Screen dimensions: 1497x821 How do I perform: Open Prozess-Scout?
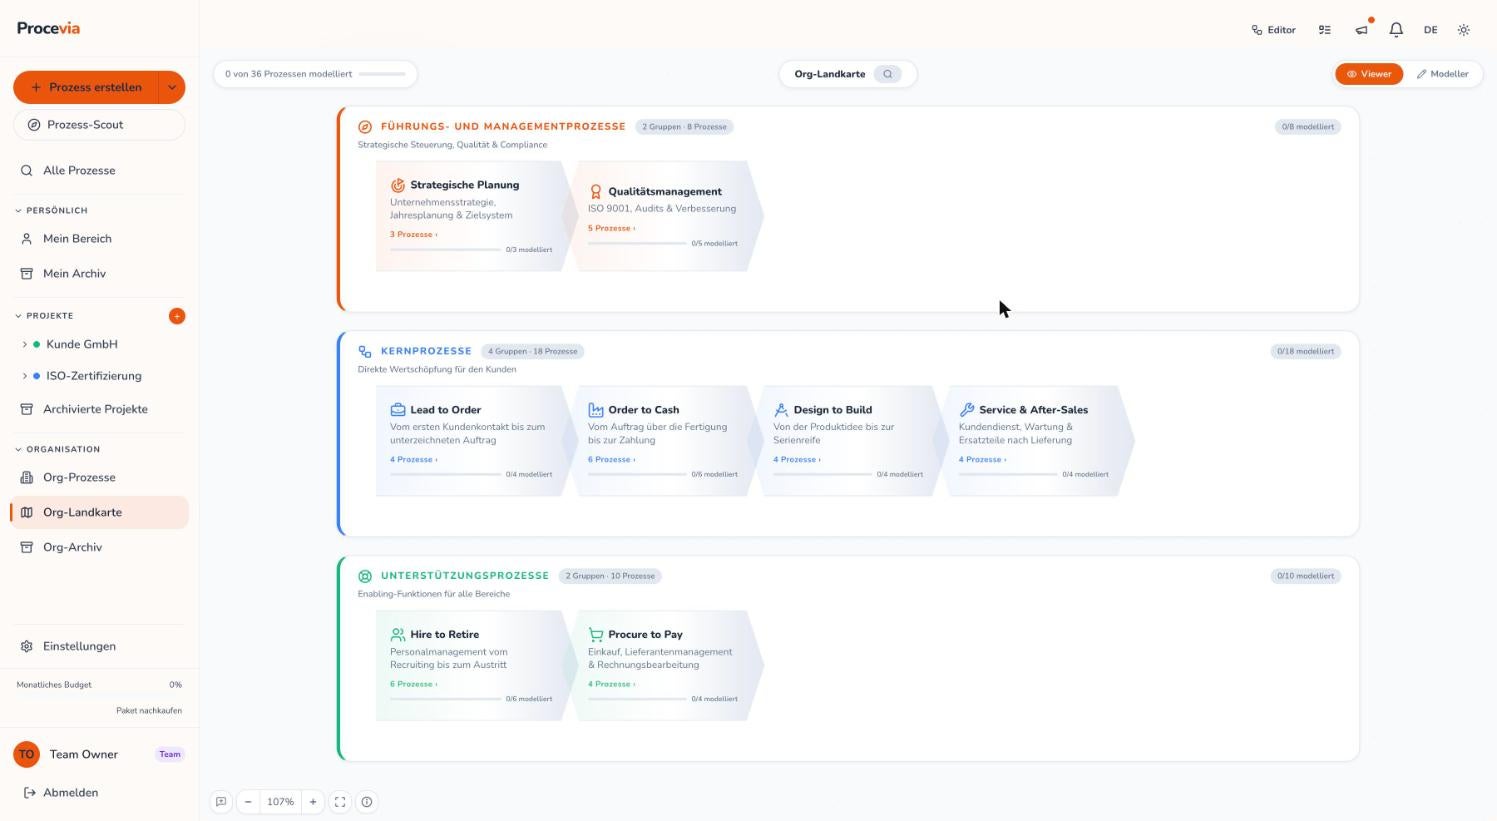pos(99,125)
